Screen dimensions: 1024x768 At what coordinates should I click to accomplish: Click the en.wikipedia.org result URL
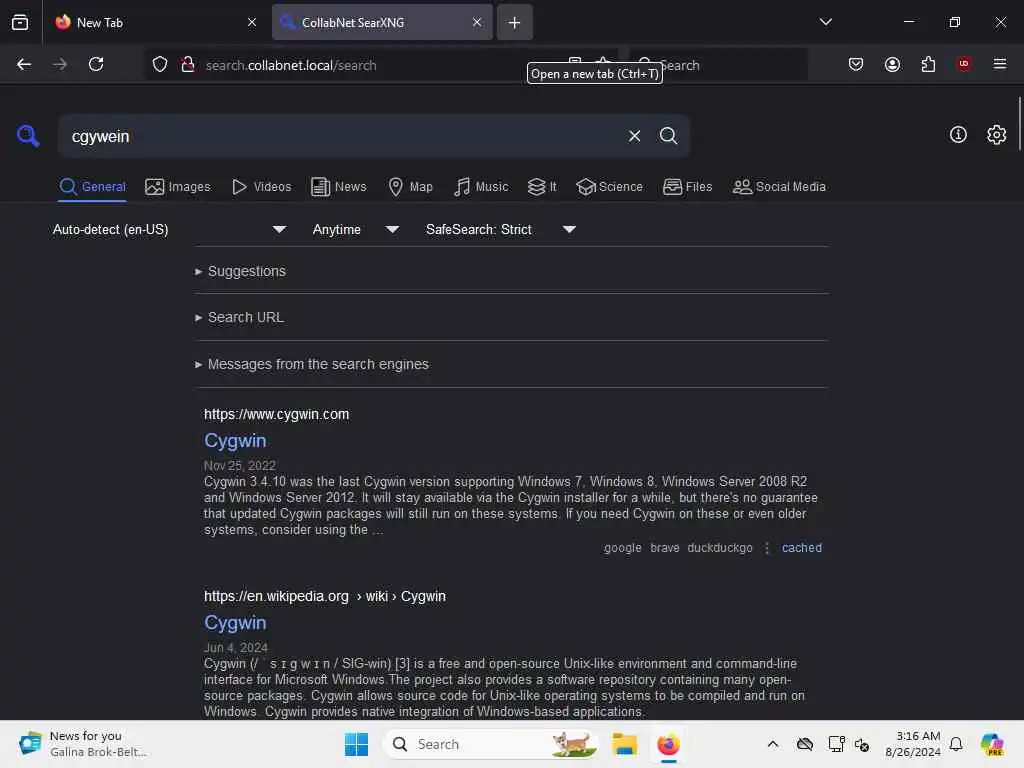[325, 596]
